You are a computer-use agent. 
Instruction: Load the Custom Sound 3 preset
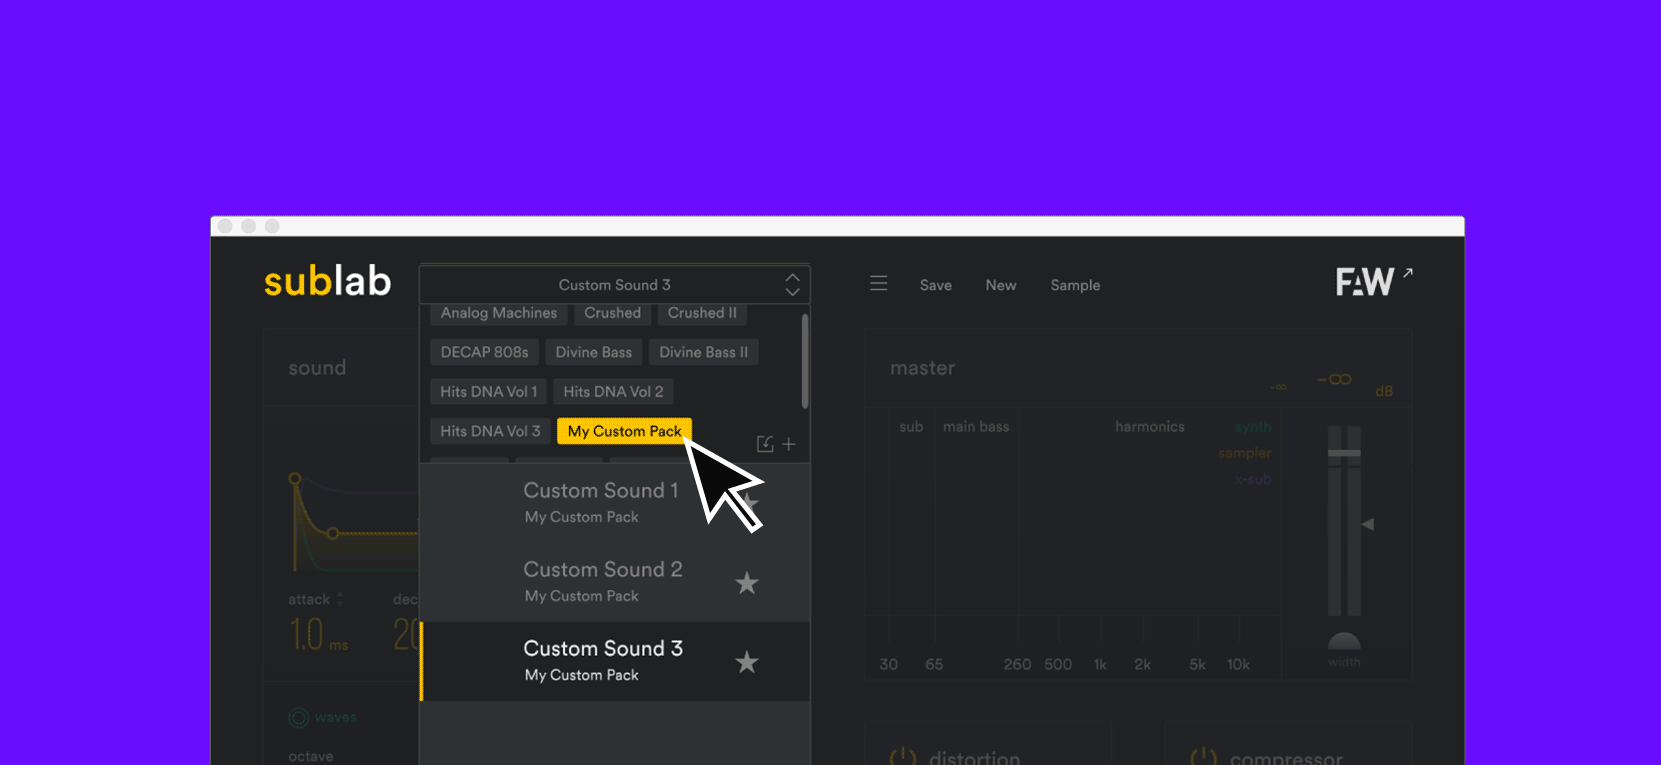pos(614,661)
